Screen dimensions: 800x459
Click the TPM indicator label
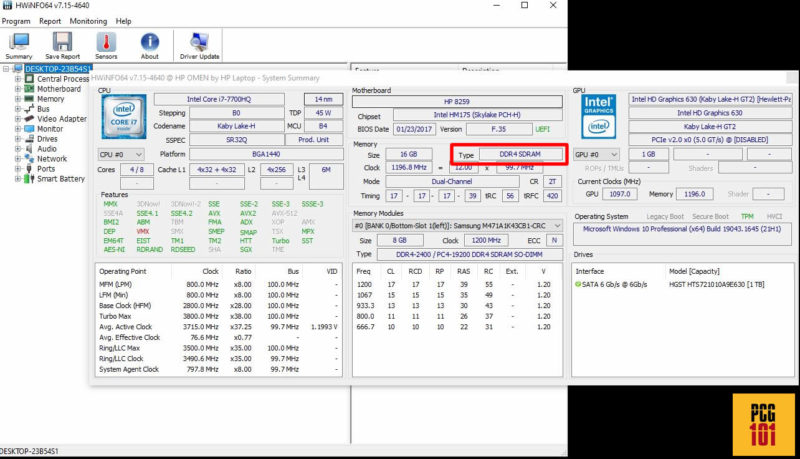click(747, 216)
